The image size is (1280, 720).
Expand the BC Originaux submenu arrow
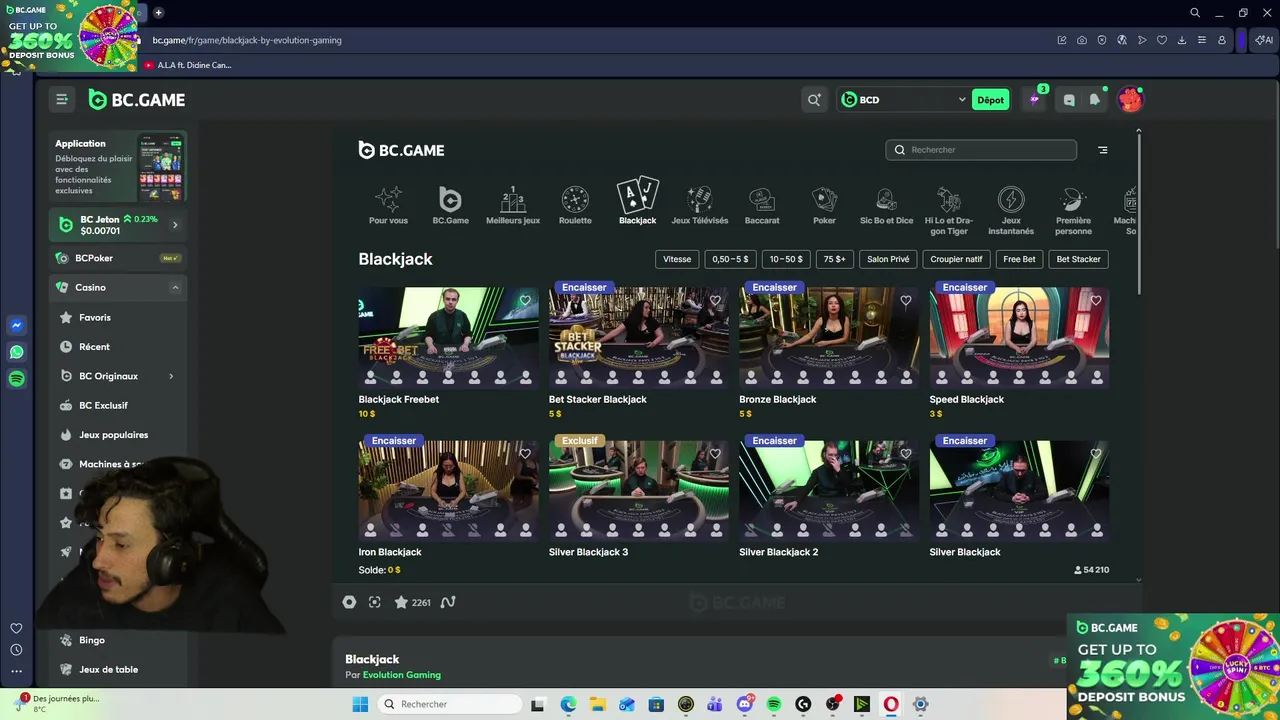[171, 376]
